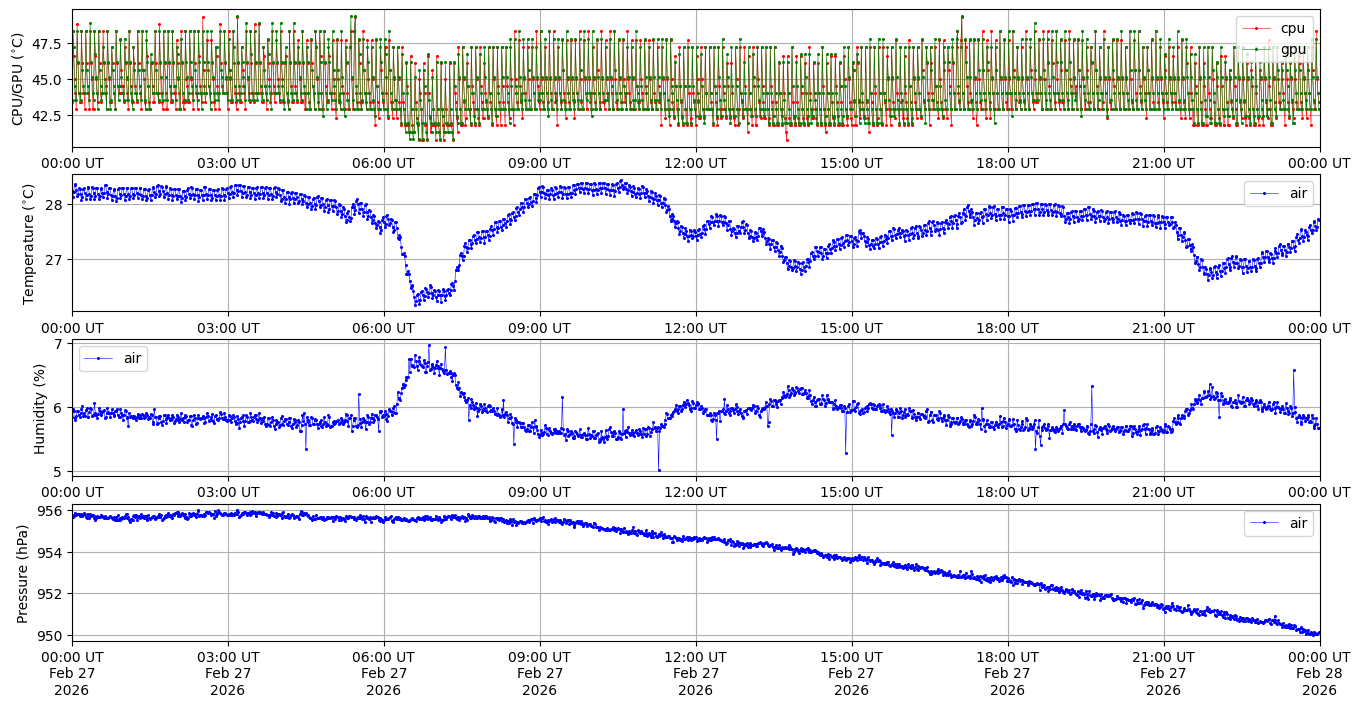The height and width of the screenshot is (707, 1360).
Task: Click the "Pressure (hPa)" y-axis label
Action: 23,573
